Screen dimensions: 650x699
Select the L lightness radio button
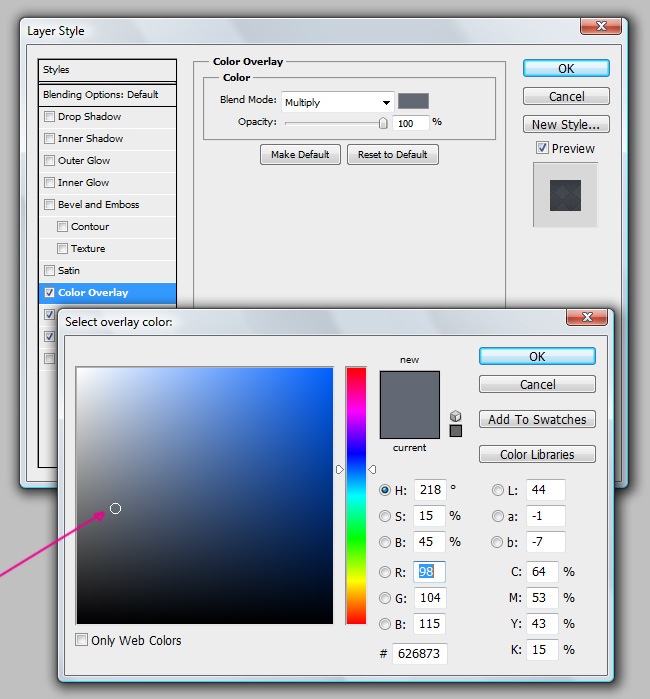[x=498, y=490]
